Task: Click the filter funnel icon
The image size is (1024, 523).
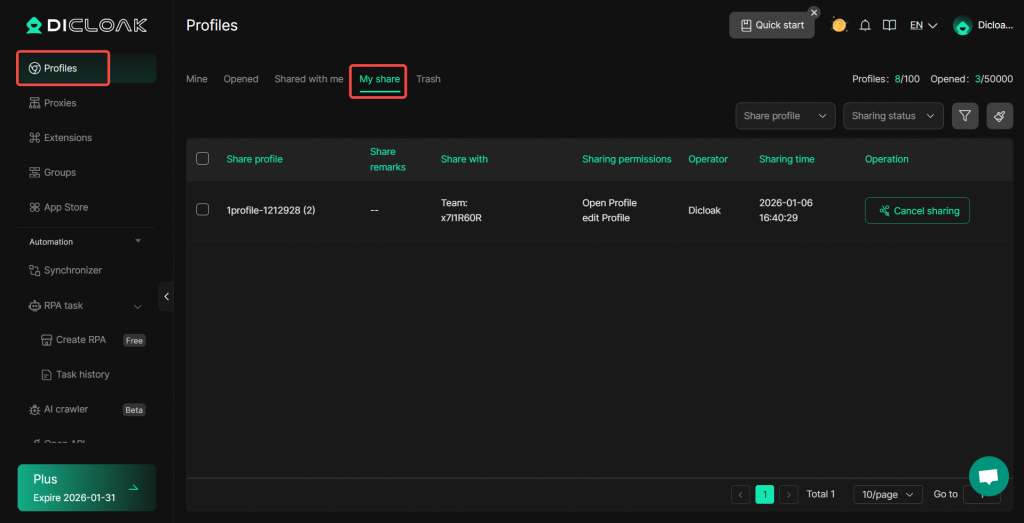Action: tap(965, 116)
